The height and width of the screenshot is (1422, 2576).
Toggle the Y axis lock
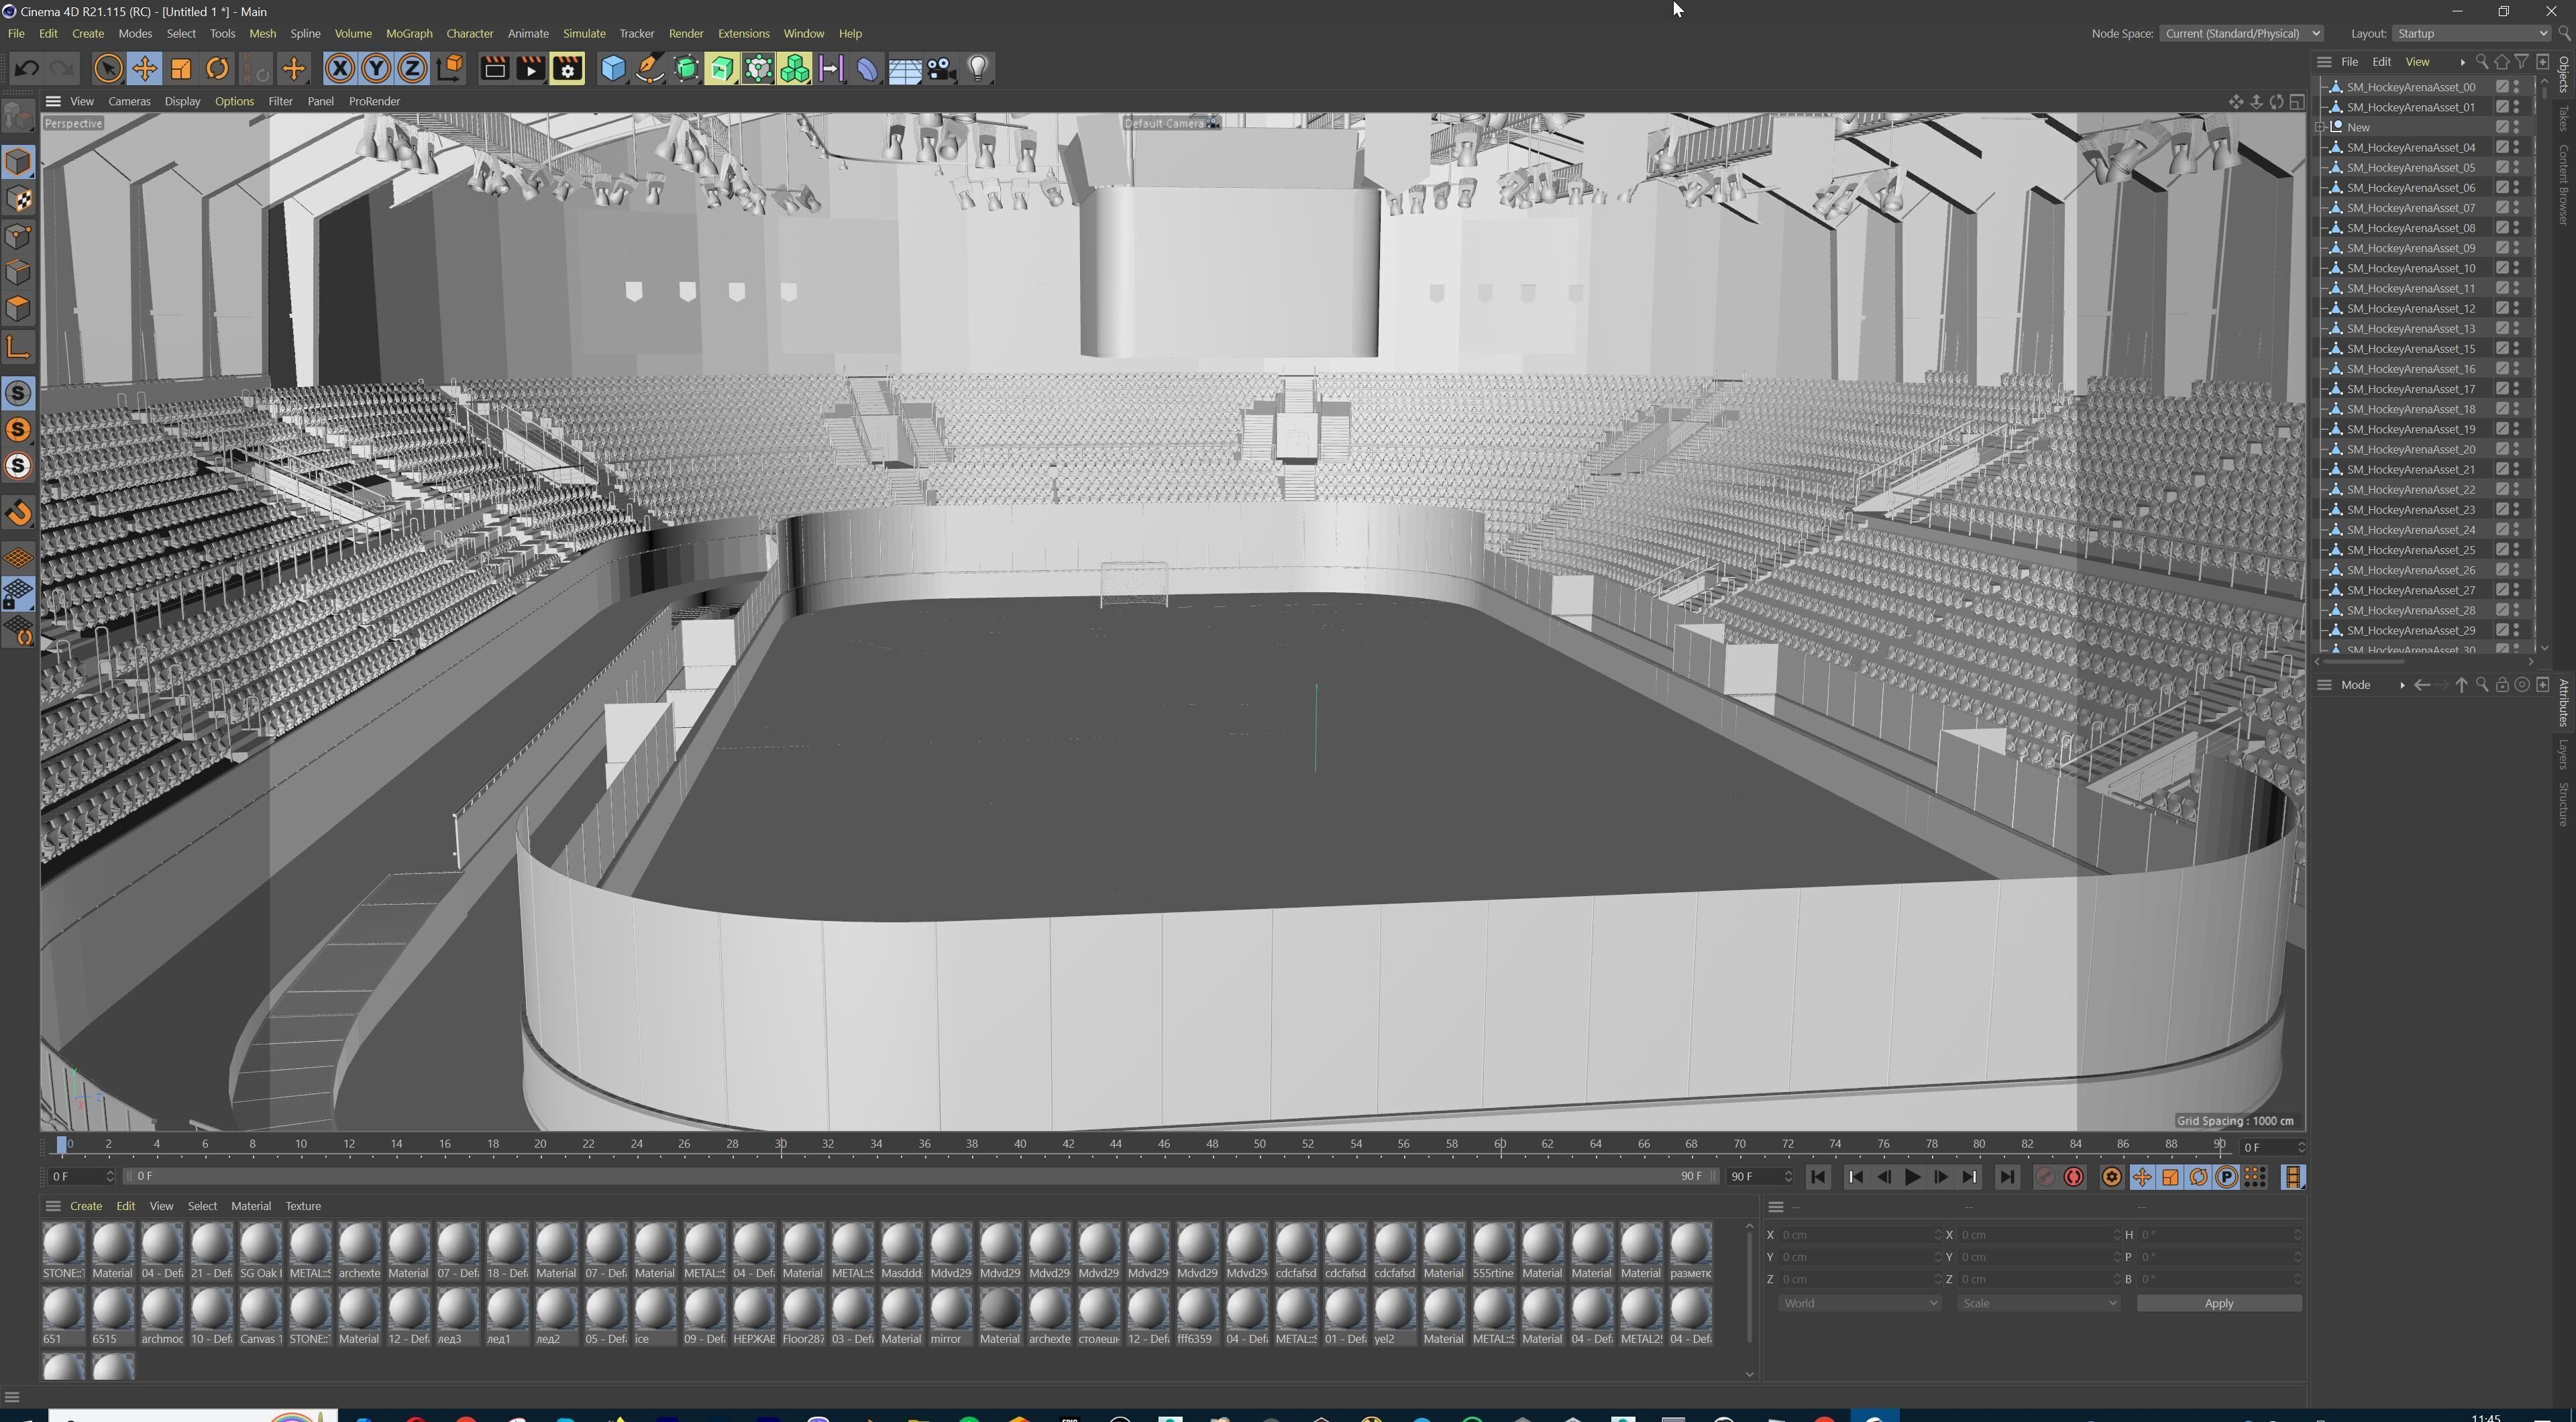(x=375, y=68)
